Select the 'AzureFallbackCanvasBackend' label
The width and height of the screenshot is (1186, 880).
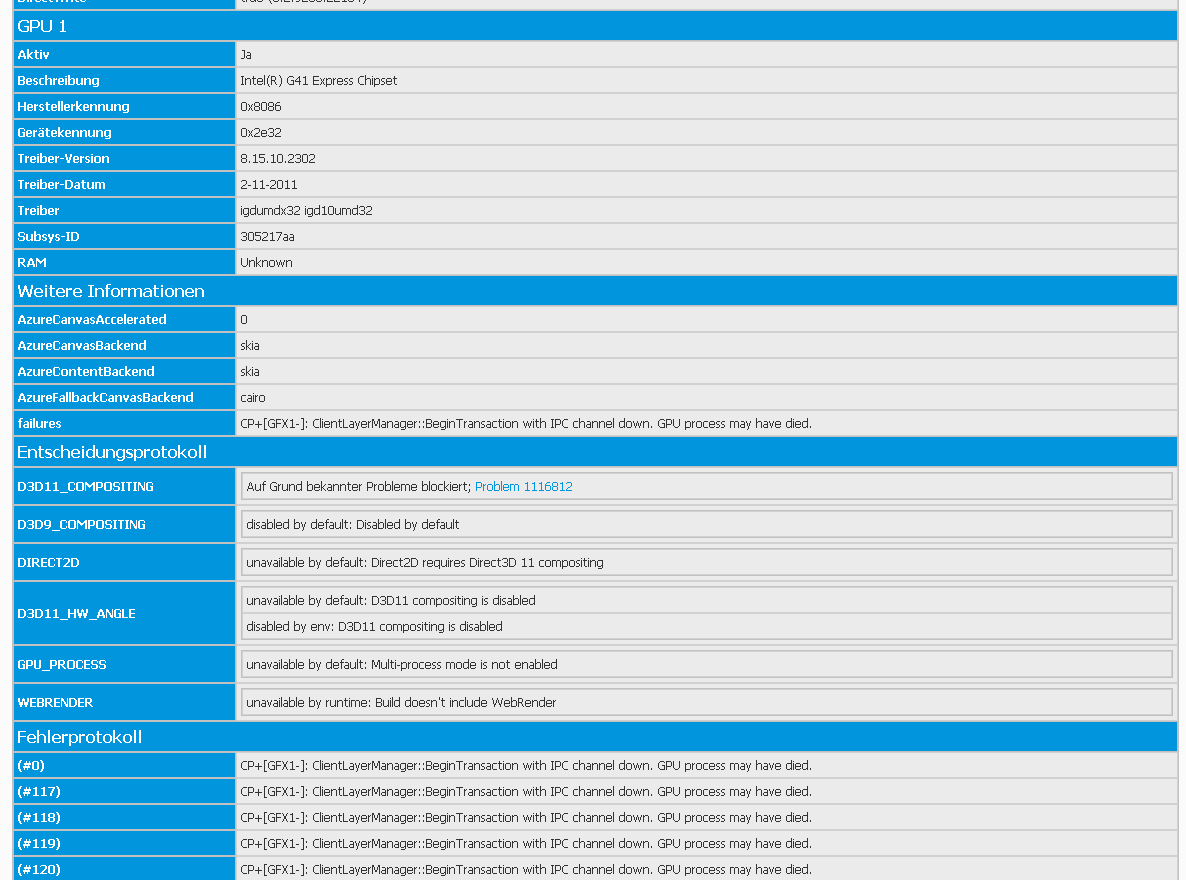tap(105, 397)
